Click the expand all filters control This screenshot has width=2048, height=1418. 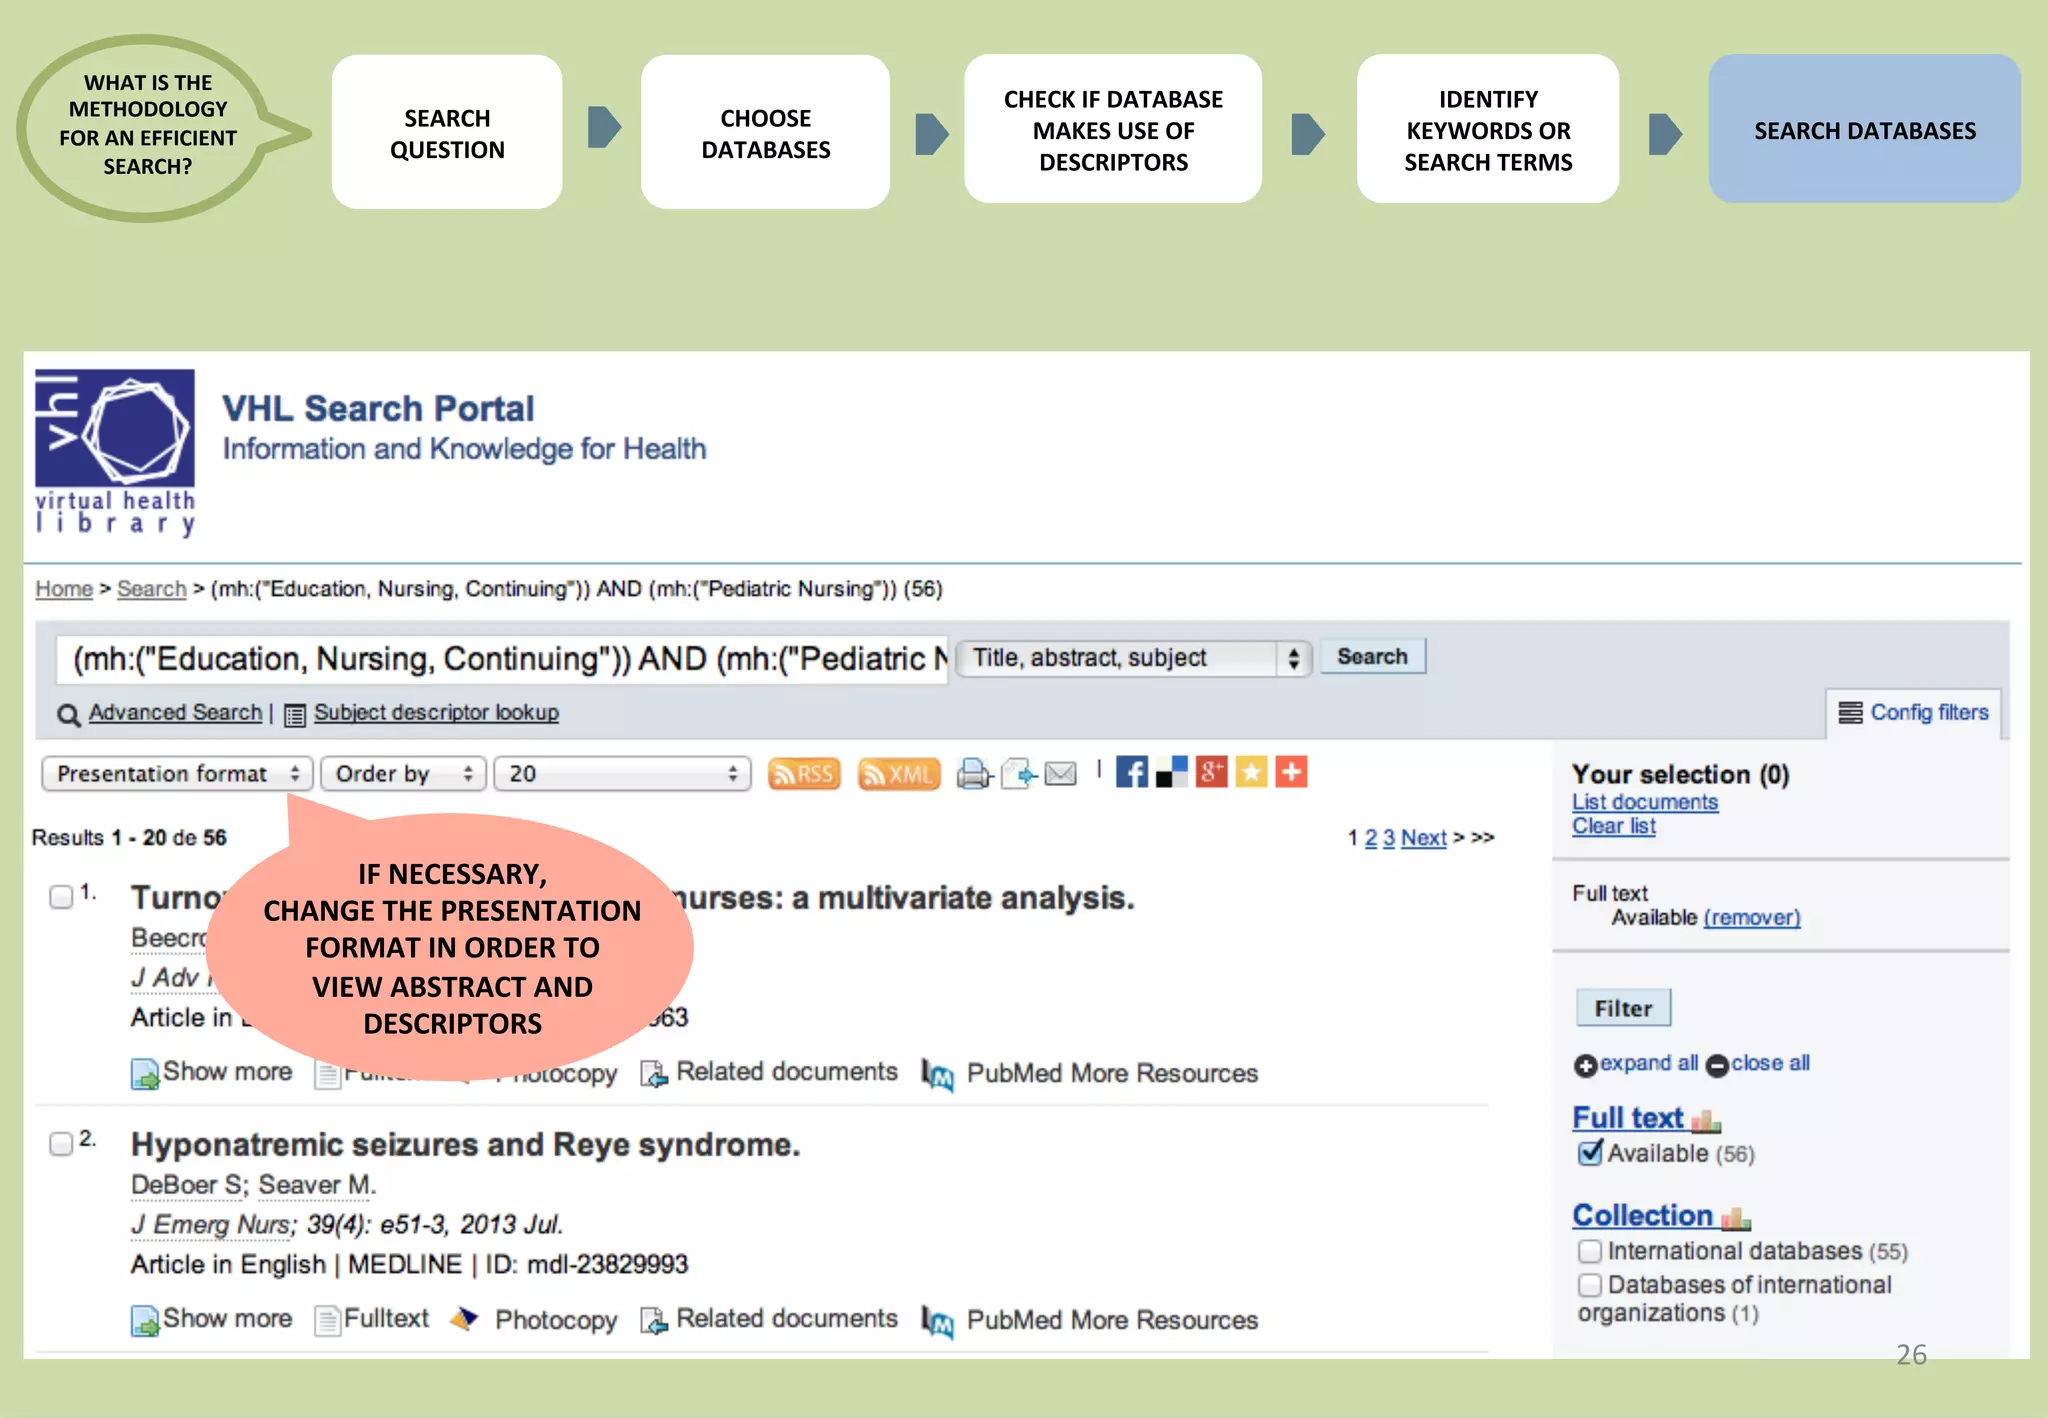[1636, 1064]
